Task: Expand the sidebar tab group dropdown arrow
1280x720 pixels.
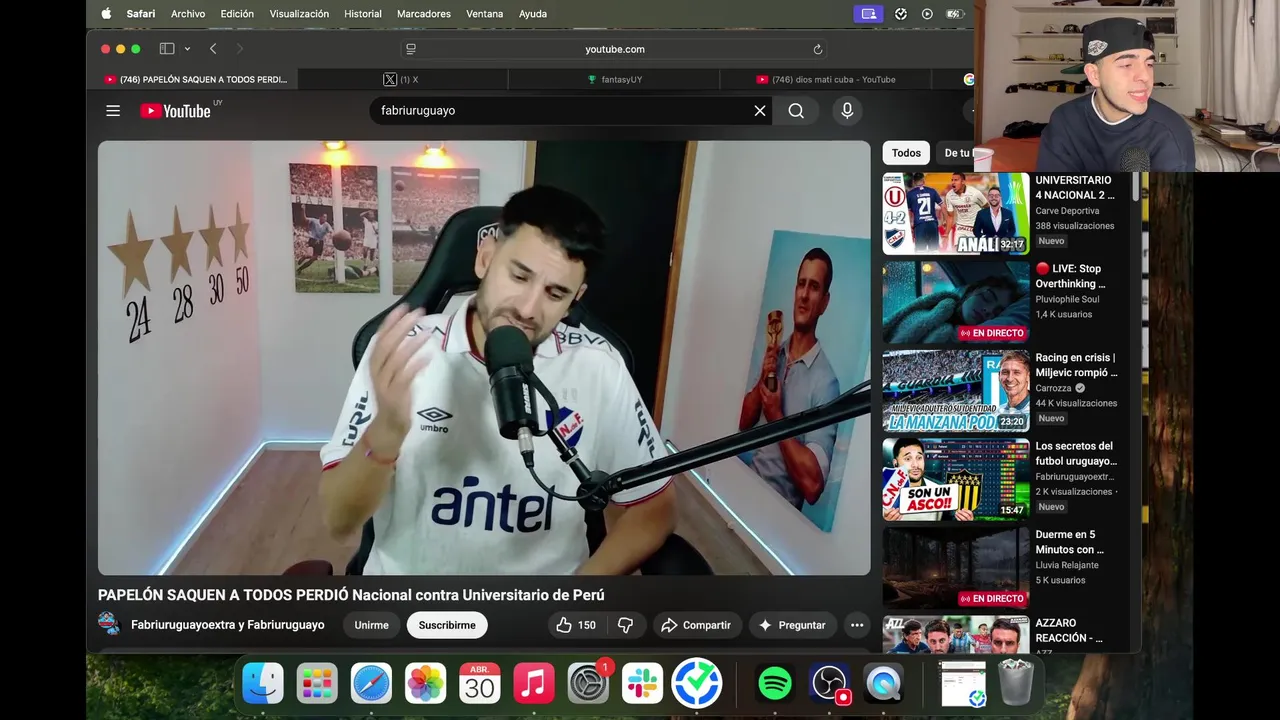Action: [x=185, y=49]
